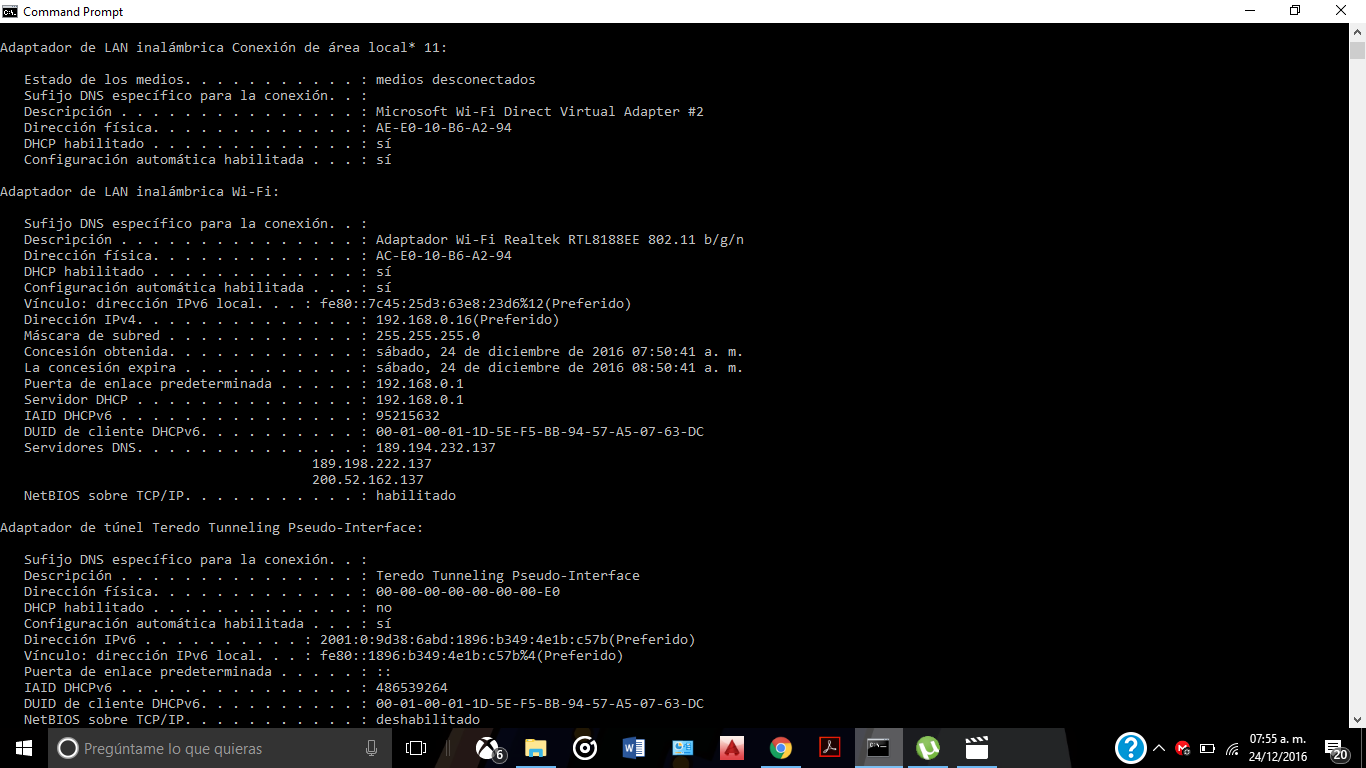
Task: Click the Wi-Fi physical address AC-E0-10-B6-A2-94
Action: tap(444, 256)
